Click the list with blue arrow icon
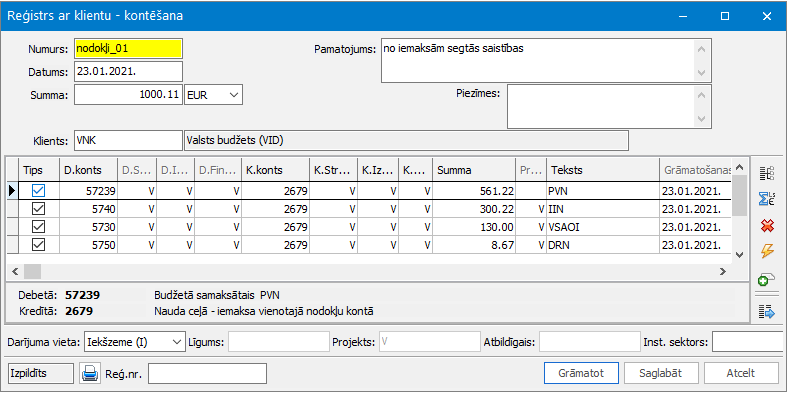788x393 pixels. click(x=767, y=312)
